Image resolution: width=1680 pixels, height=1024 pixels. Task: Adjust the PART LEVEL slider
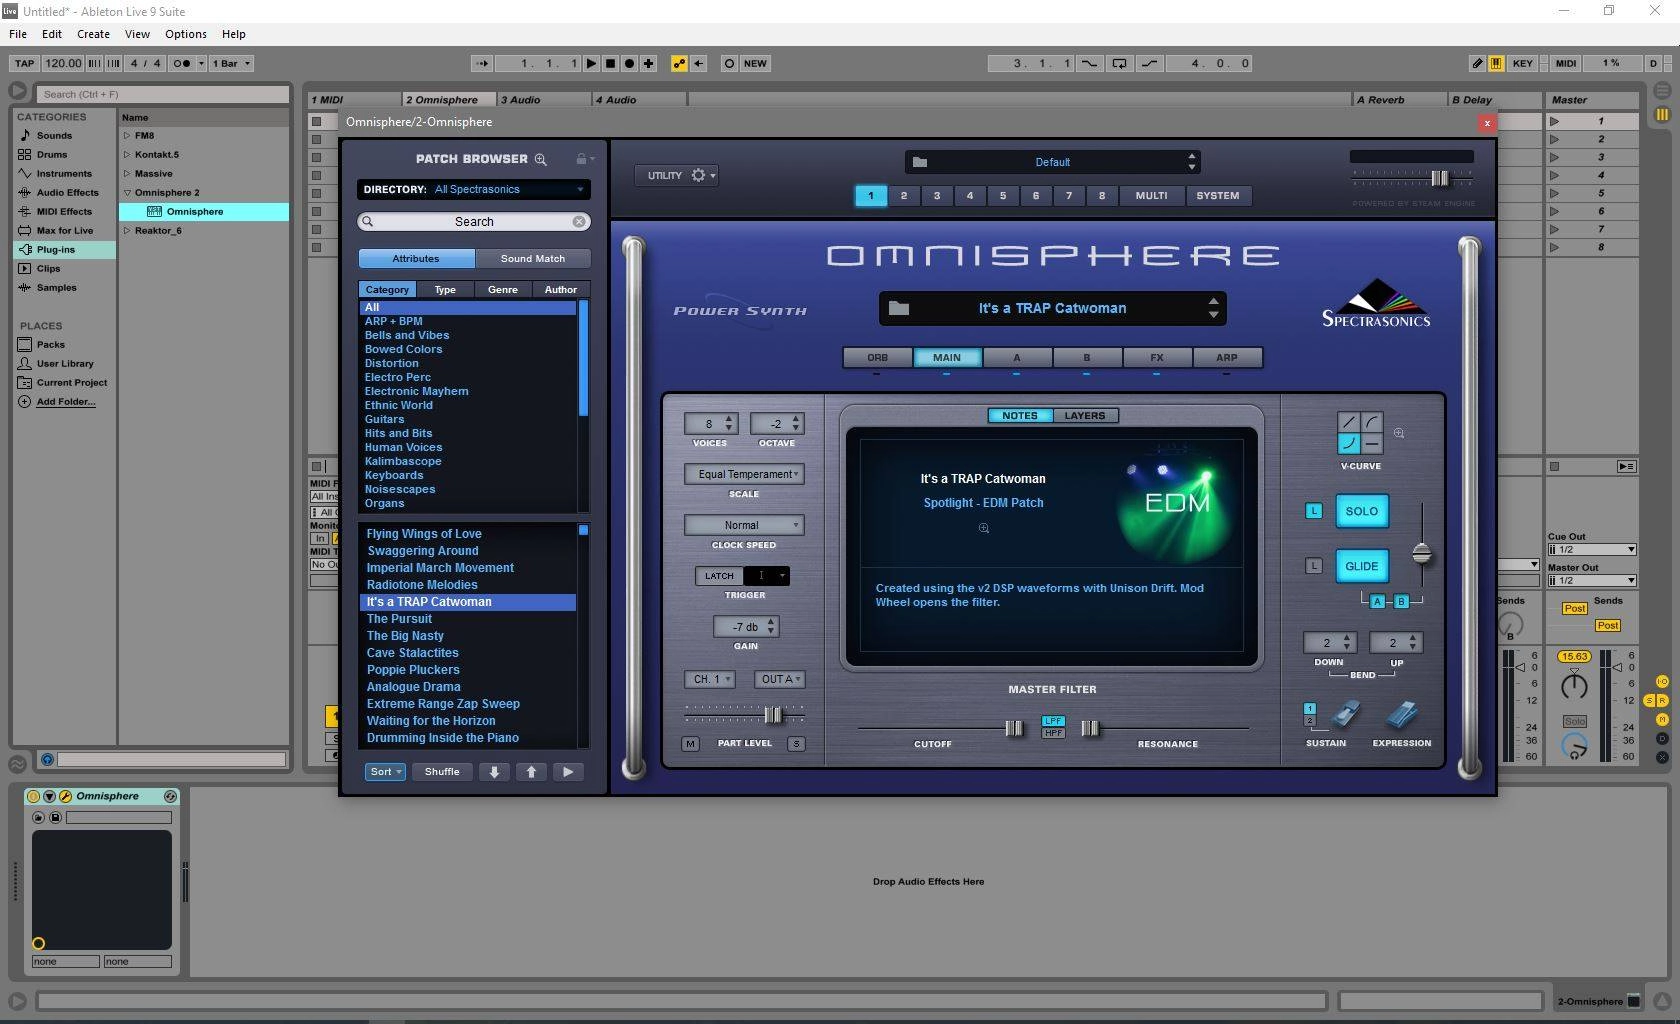pyautogui.click(x=772, y=715)
